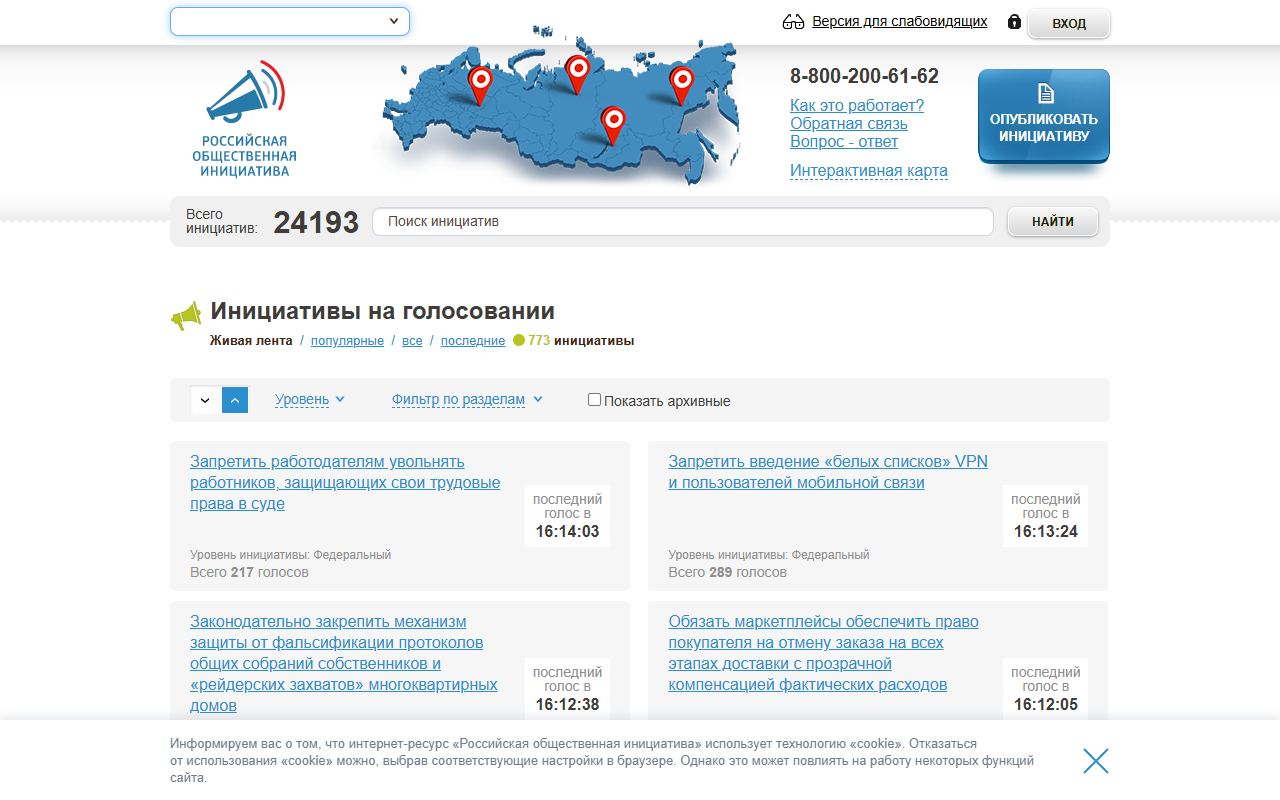The image size is (1280, 800).
Task: Expand Фильтр по разделам dropdown
Action: point(467,400)
